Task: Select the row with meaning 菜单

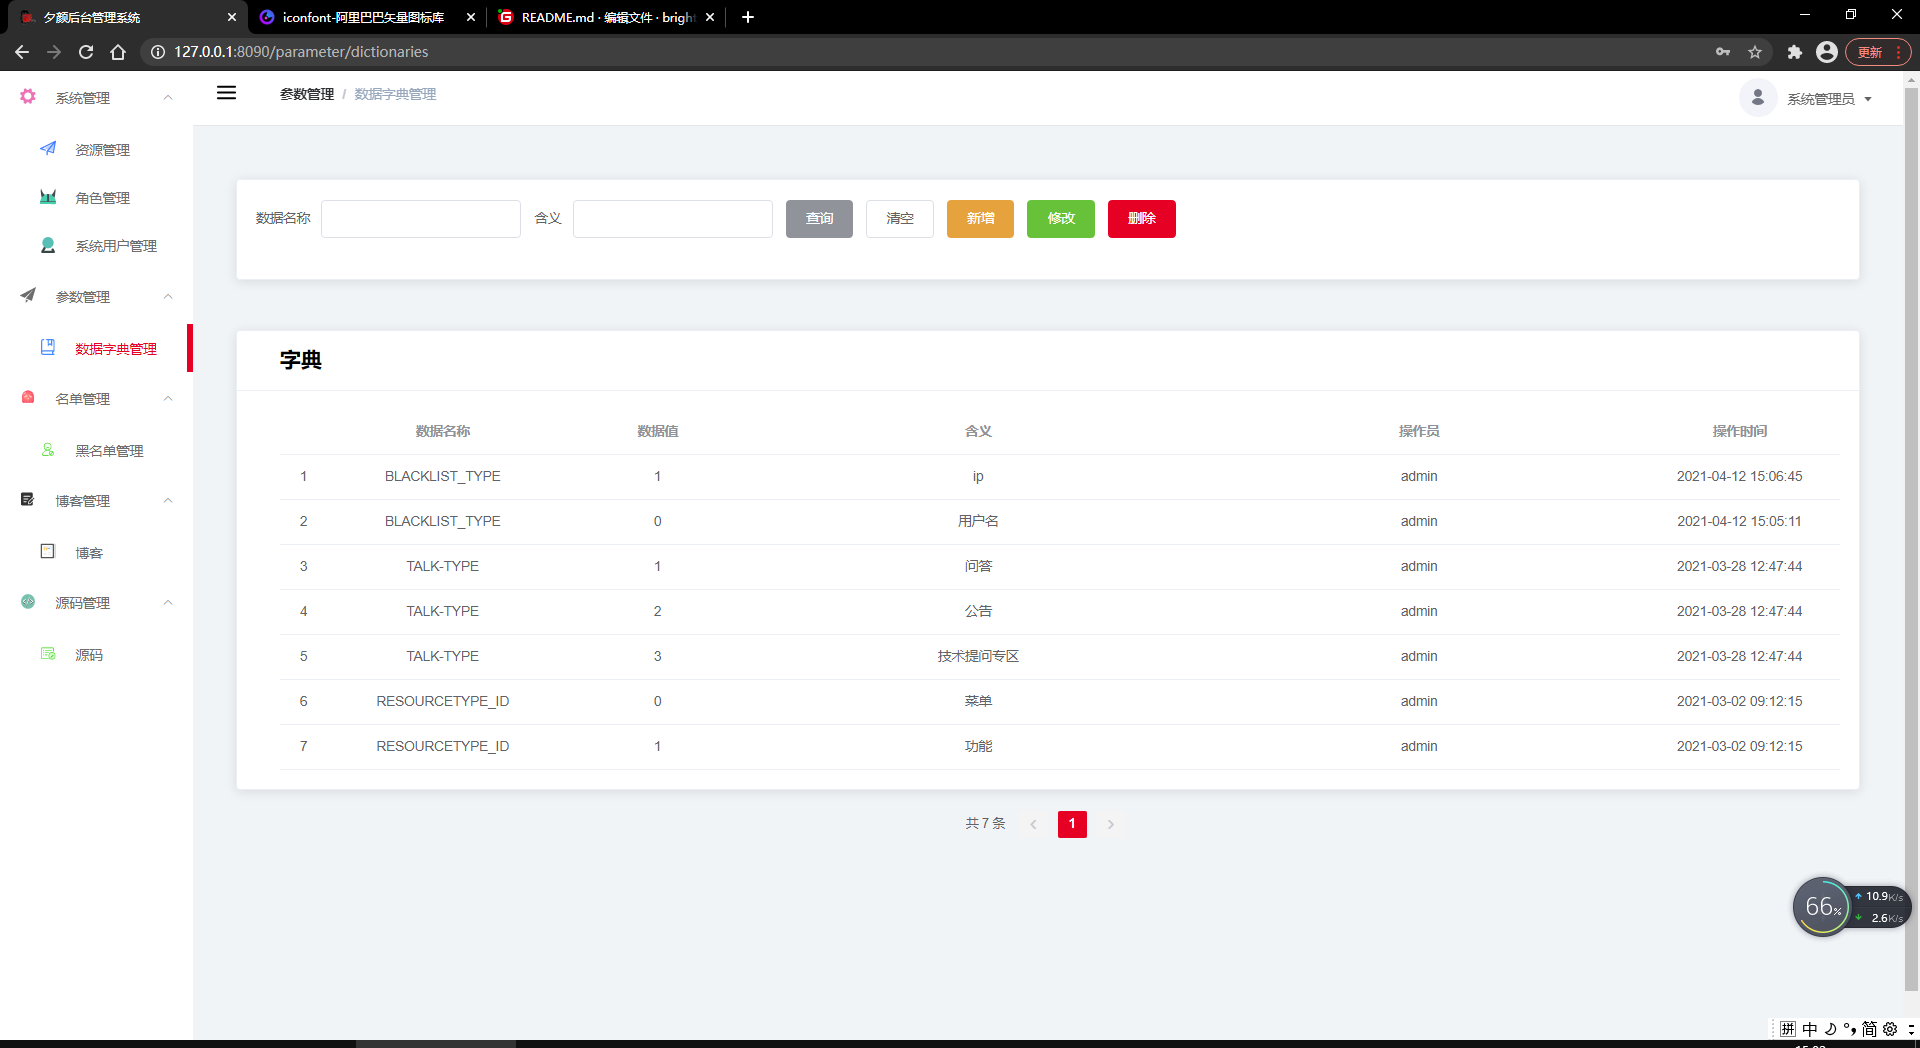Action: click(x=1059, y=702)
